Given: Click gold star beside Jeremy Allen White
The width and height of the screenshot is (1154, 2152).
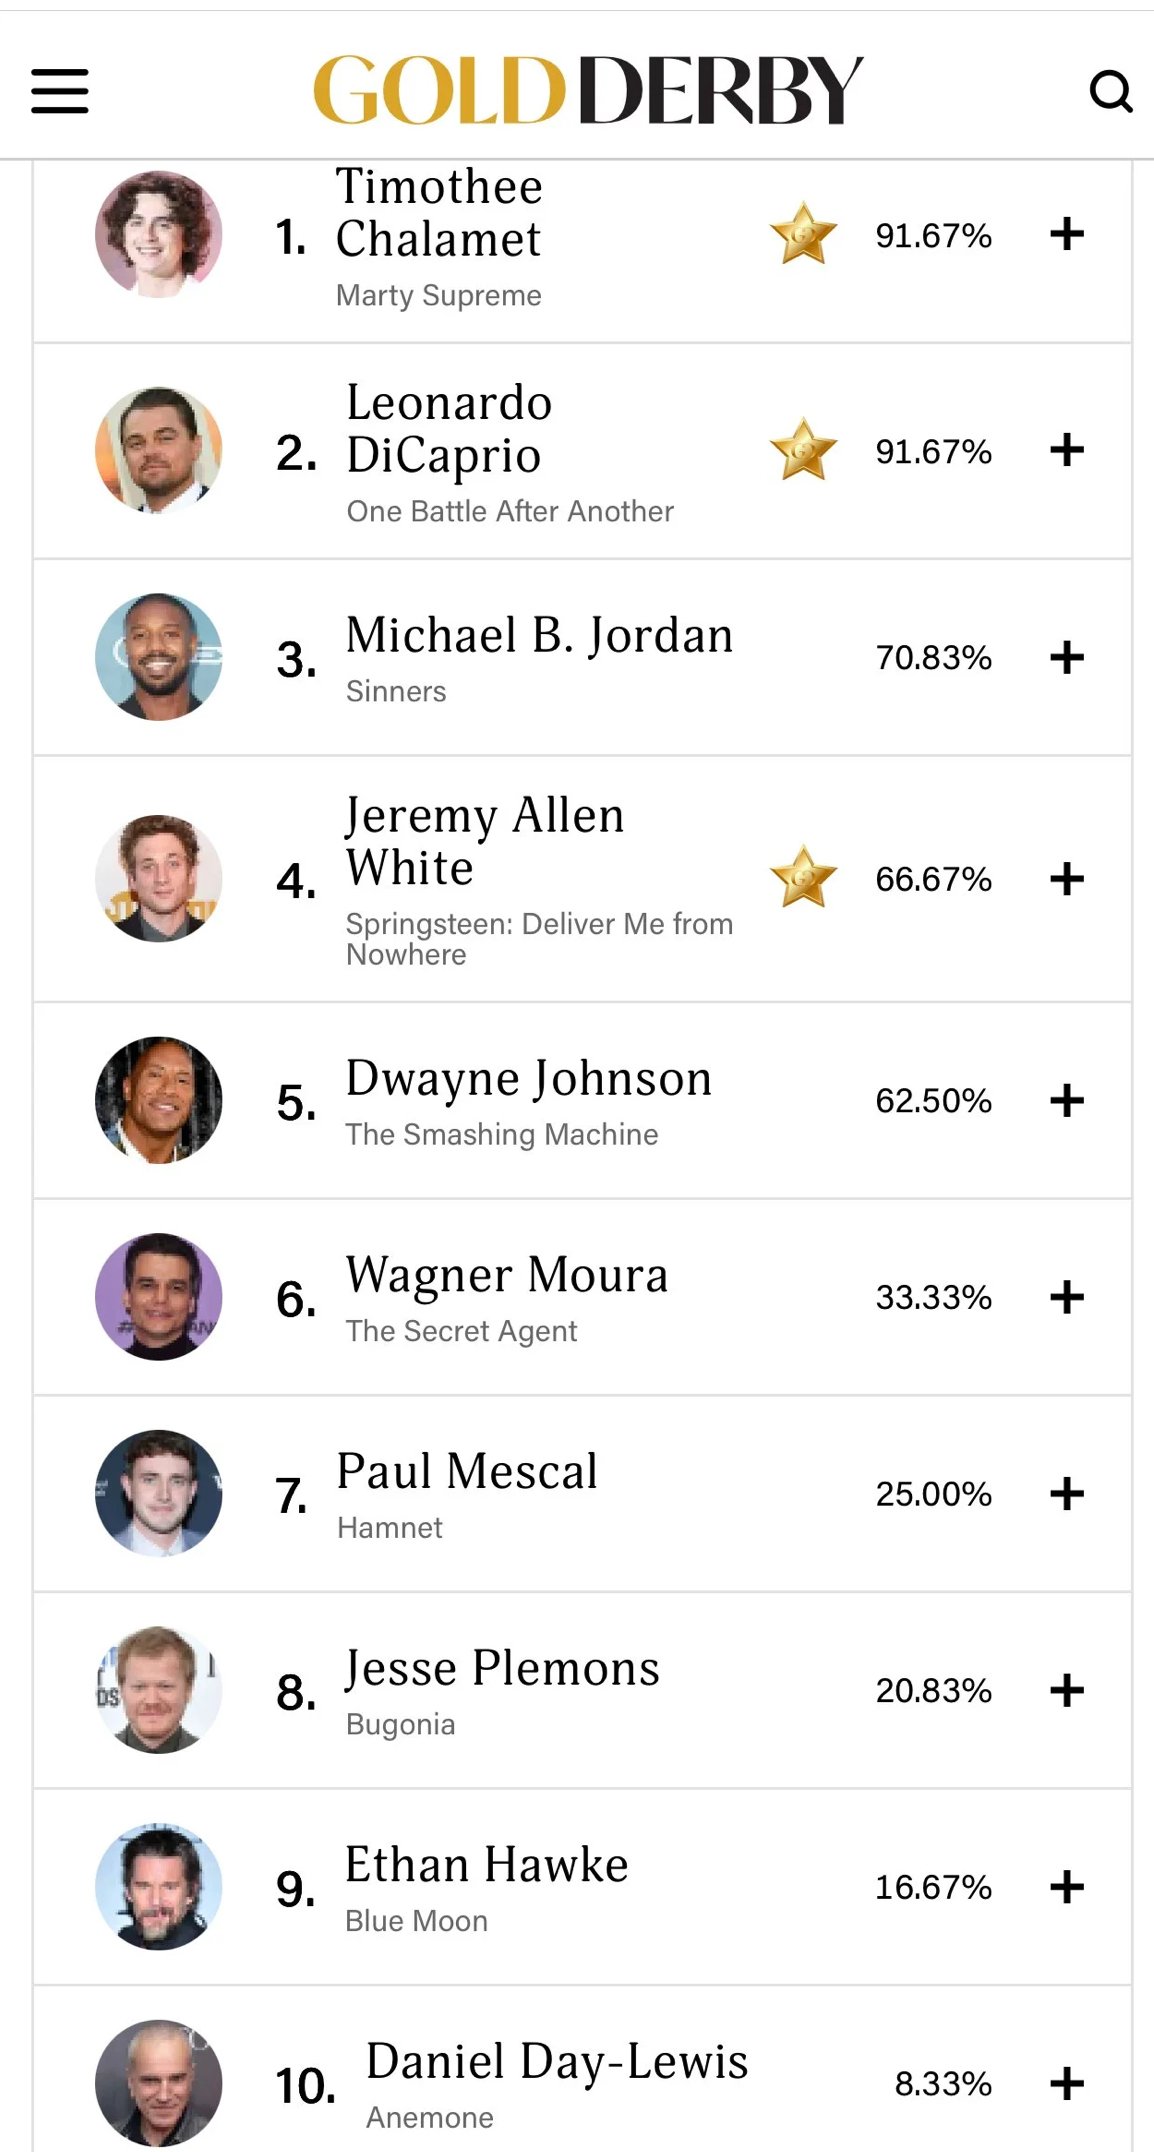Looking at the screenshot, I should [x=803, y=878].
